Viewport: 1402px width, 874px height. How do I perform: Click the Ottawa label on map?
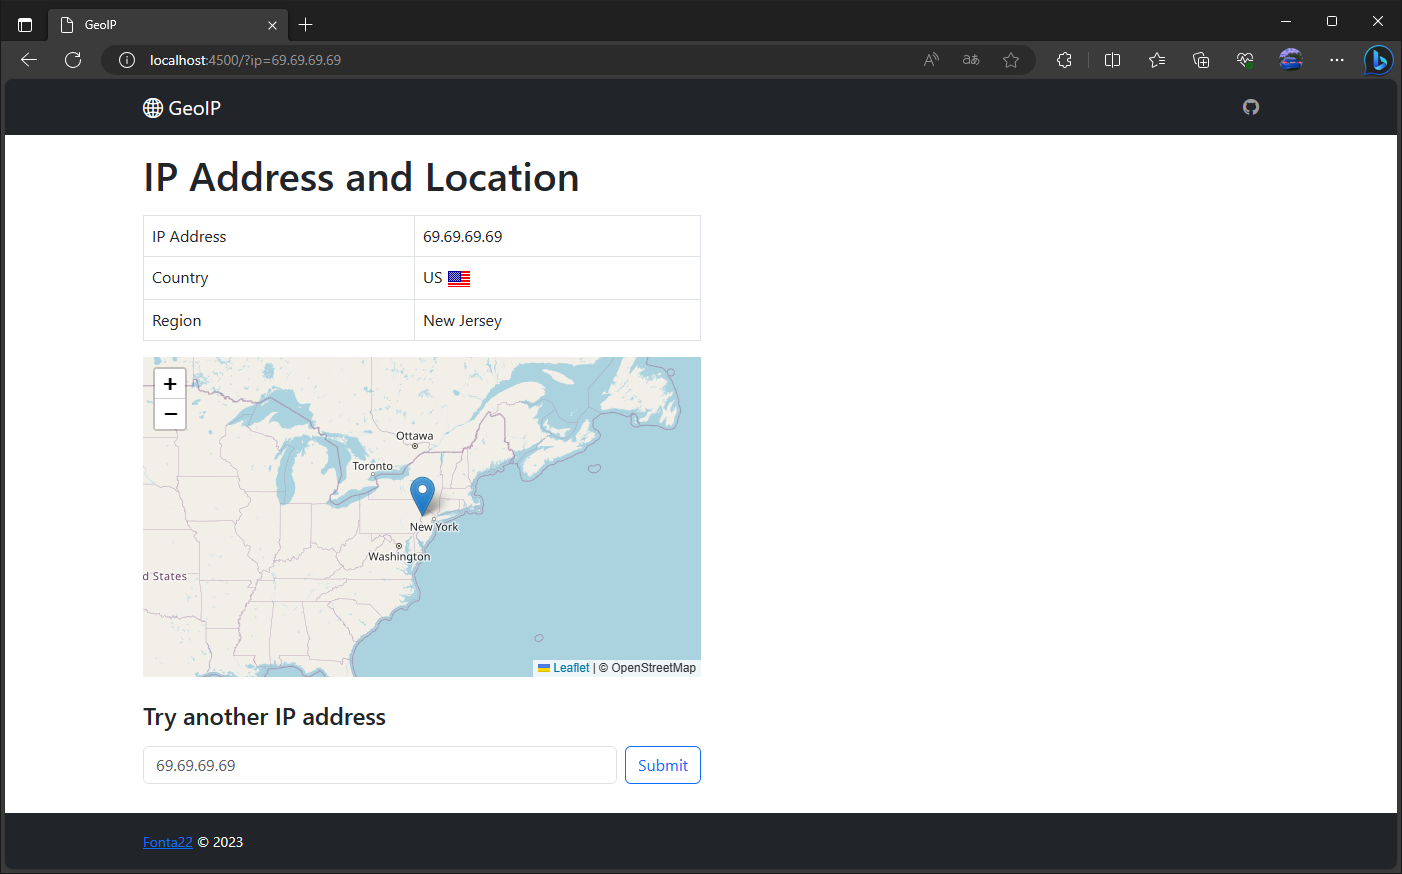coord(415,436)
